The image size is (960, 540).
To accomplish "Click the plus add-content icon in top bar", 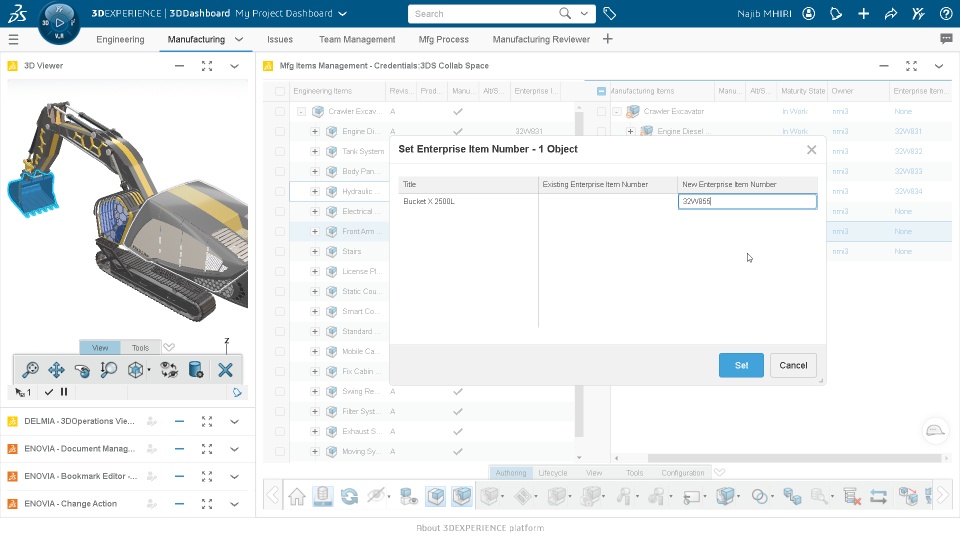I will click(x=863, y=13).
